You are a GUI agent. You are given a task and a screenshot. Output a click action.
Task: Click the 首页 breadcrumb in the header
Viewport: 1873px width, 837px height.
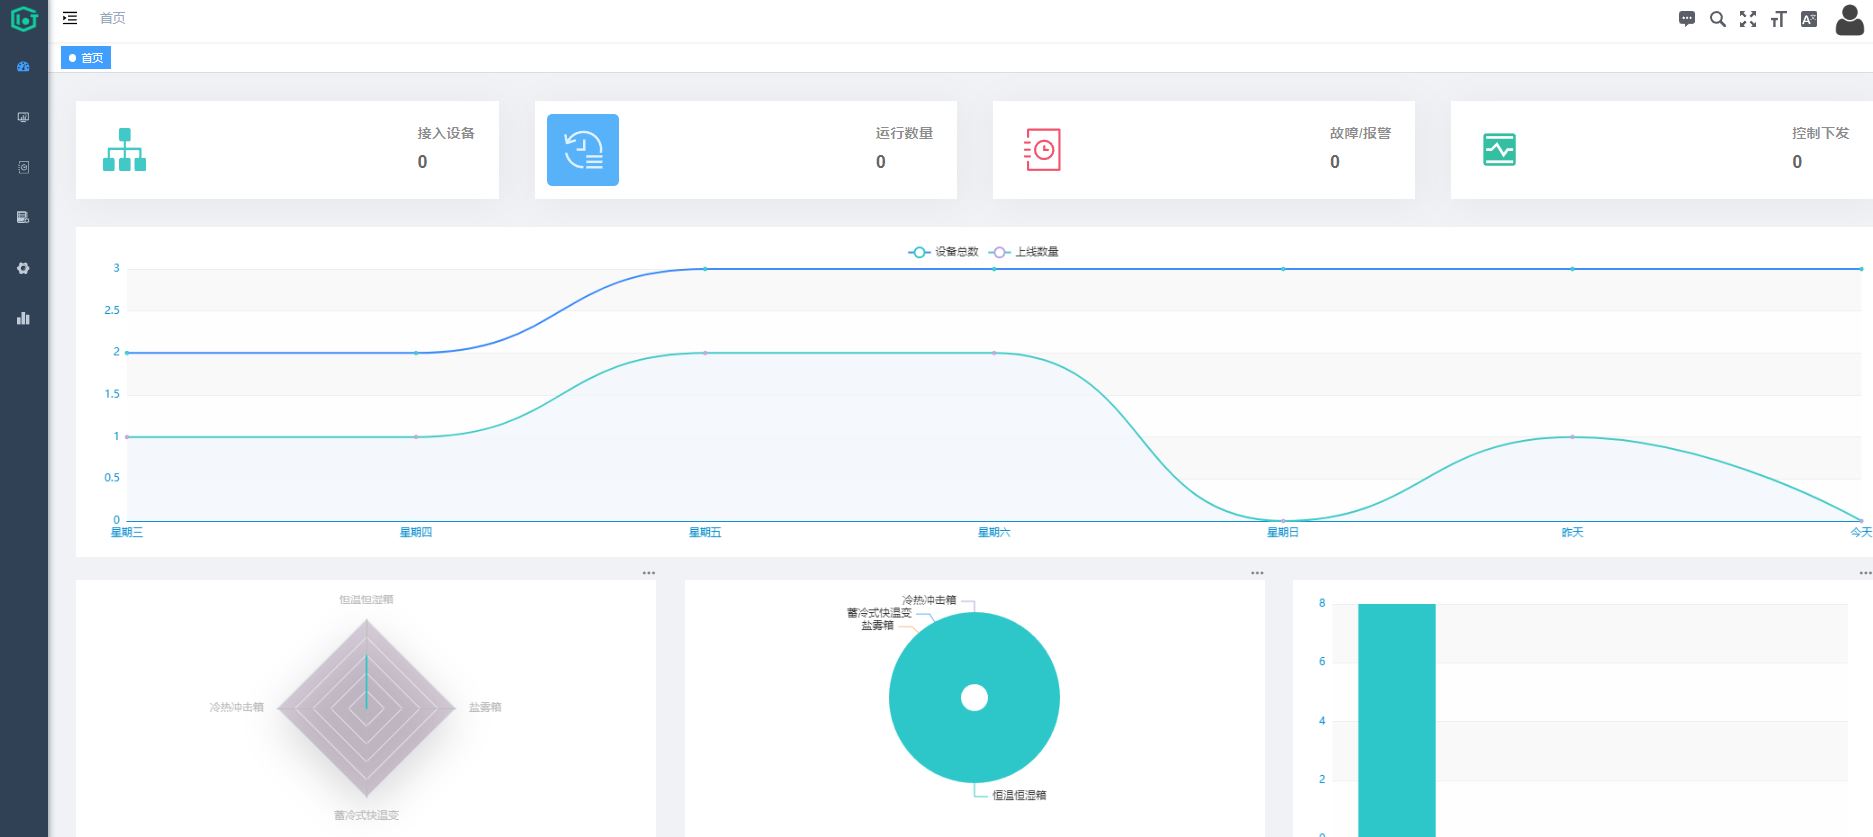point(113,18)
